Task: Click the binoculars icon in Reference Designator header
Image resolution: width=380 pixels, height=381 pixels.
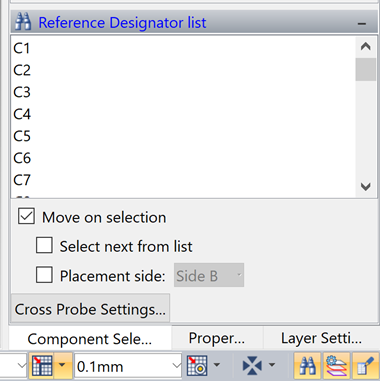Action: pos(23,22)
